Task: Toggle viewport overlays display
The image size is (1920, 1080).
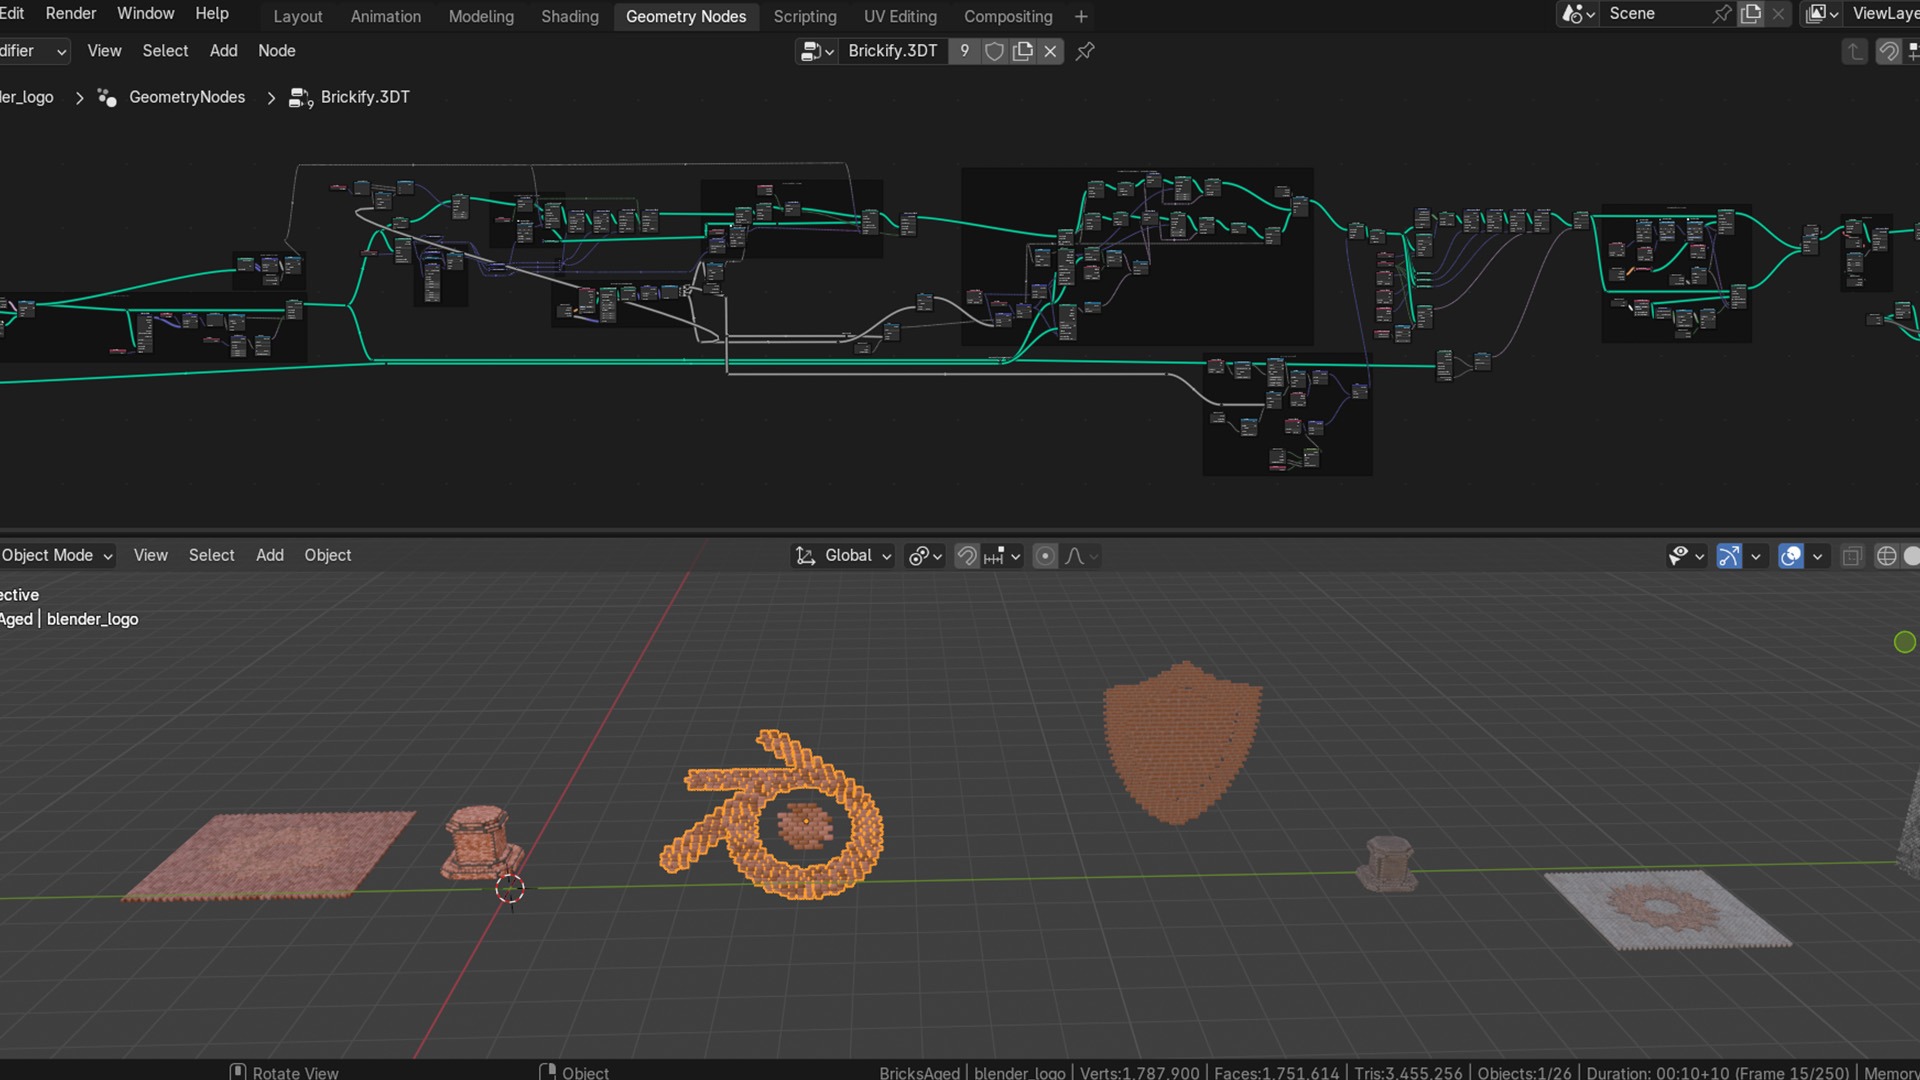Action: (x=1791, y=556)
